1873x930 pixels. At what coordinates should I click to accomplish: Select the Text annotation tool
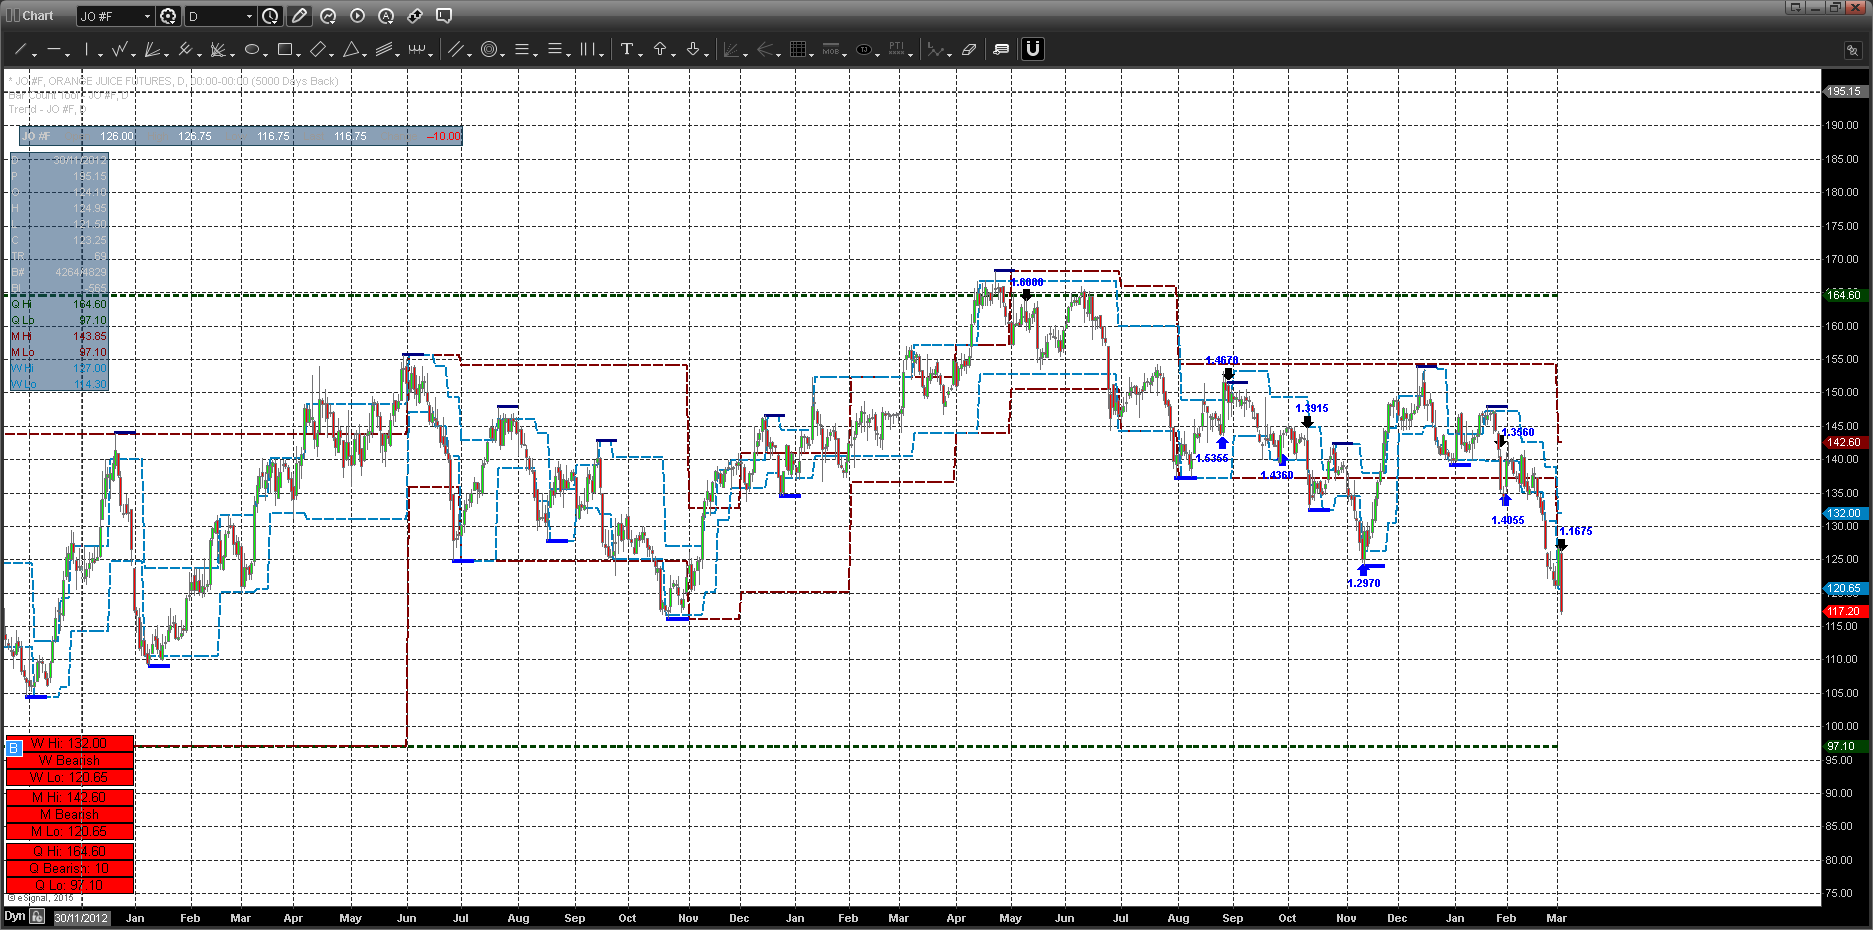coord(627,49)
